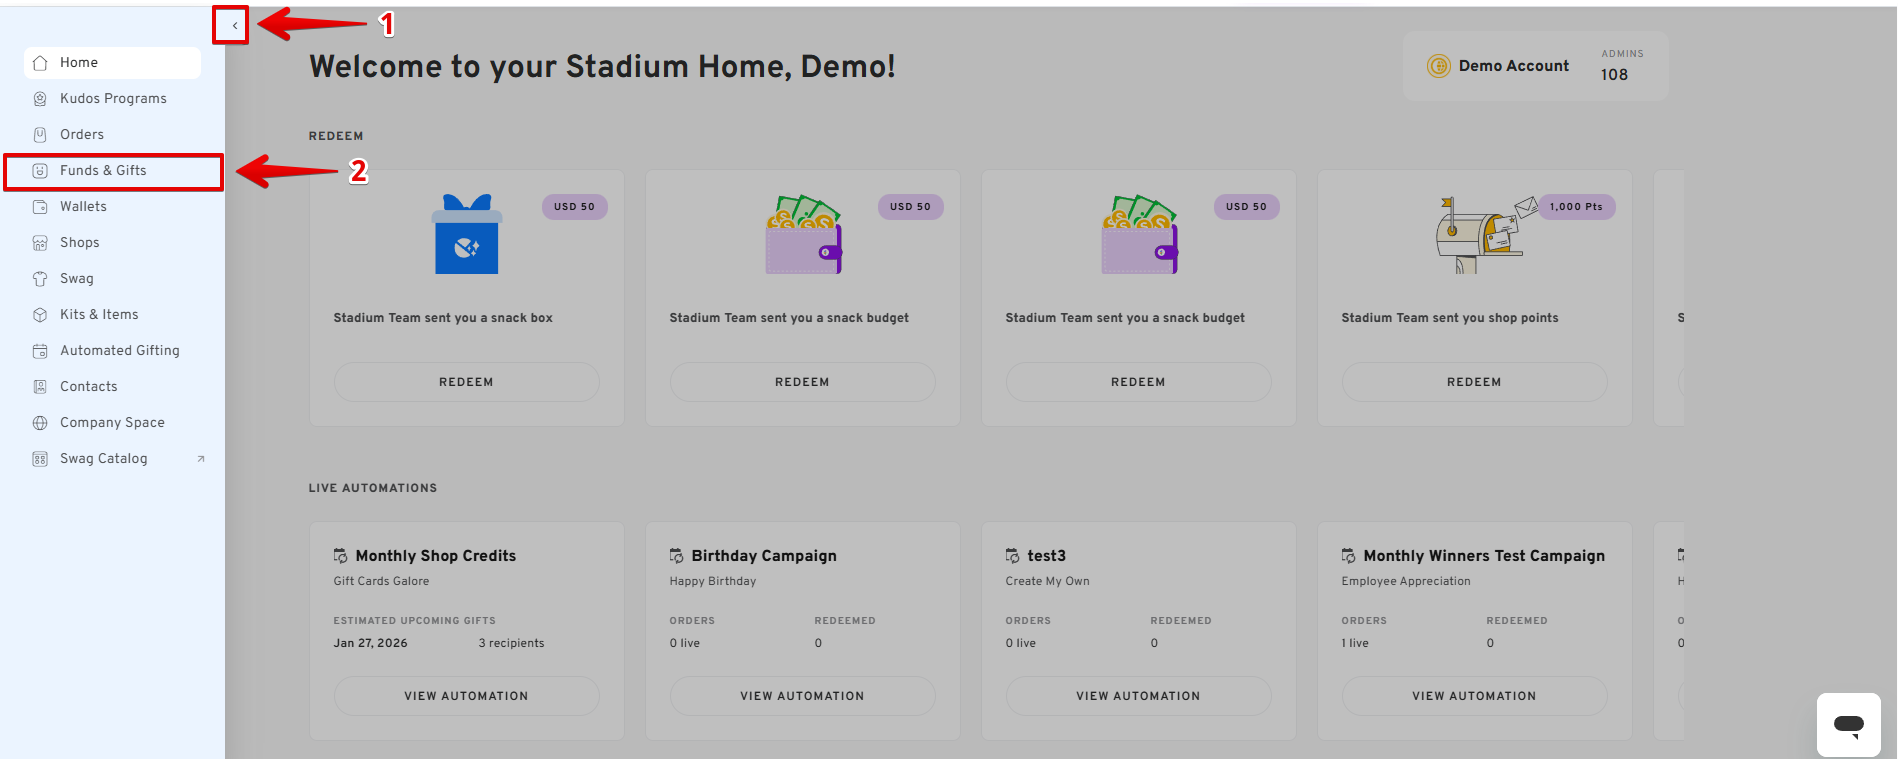Redeem the 1,000 Pts shop points
1898x759 pixels.
tap(1474, 382)
